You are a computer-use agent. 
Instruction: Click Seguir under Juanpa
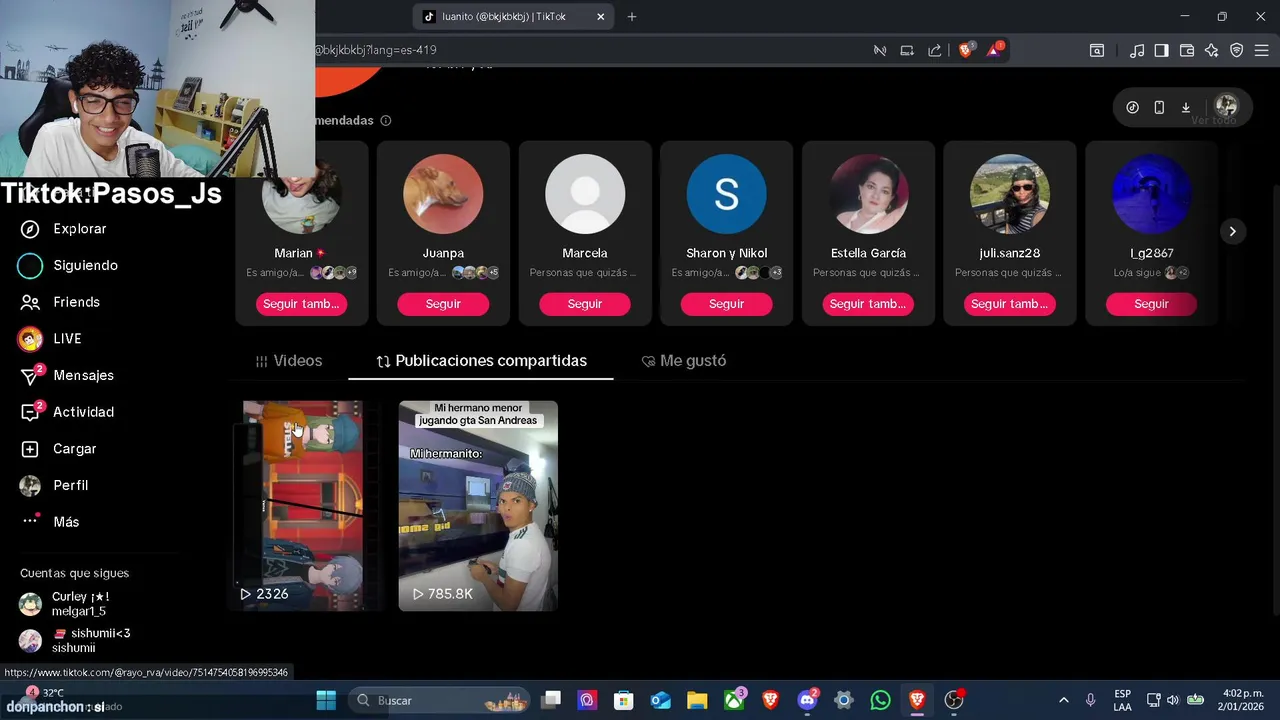[443, 304]
